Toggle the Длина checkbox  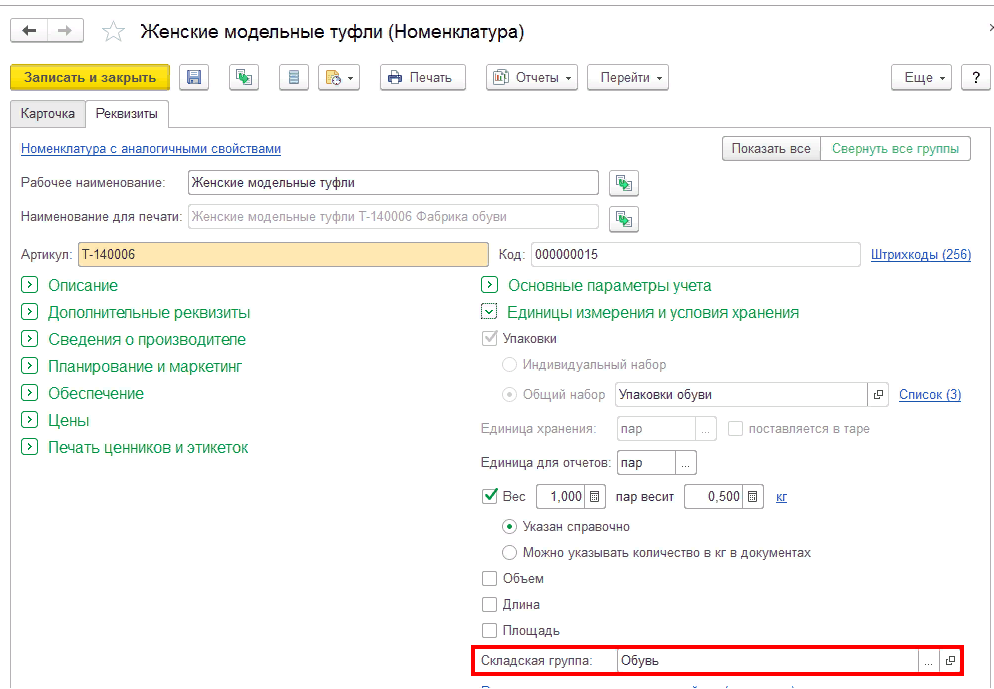coord(489,604)
